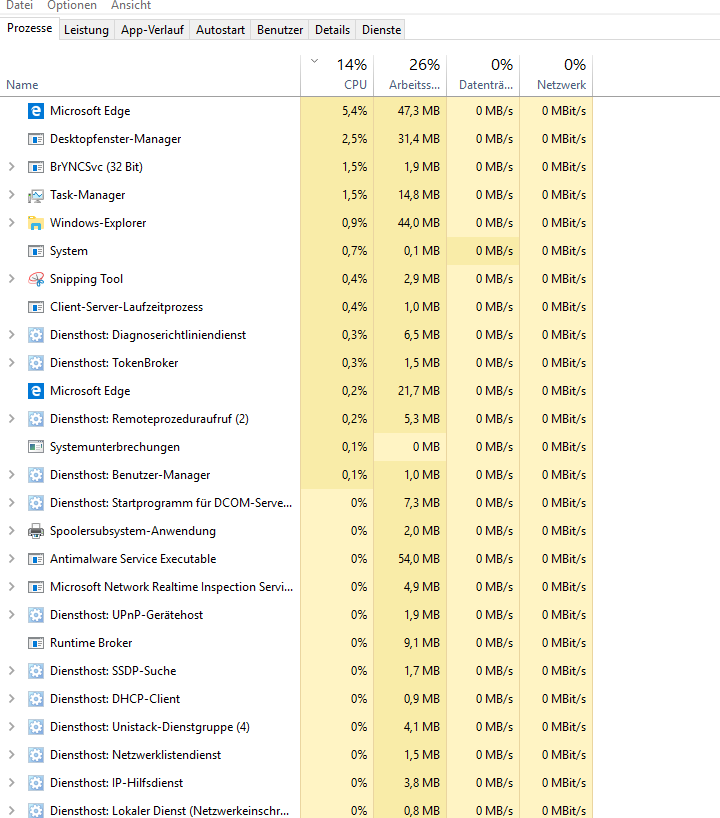This screenshot has width=720, height=818.
Task: Click the Diensthost: Diagnoserichtliniendienst gear icon
Action: pos(35,335)
